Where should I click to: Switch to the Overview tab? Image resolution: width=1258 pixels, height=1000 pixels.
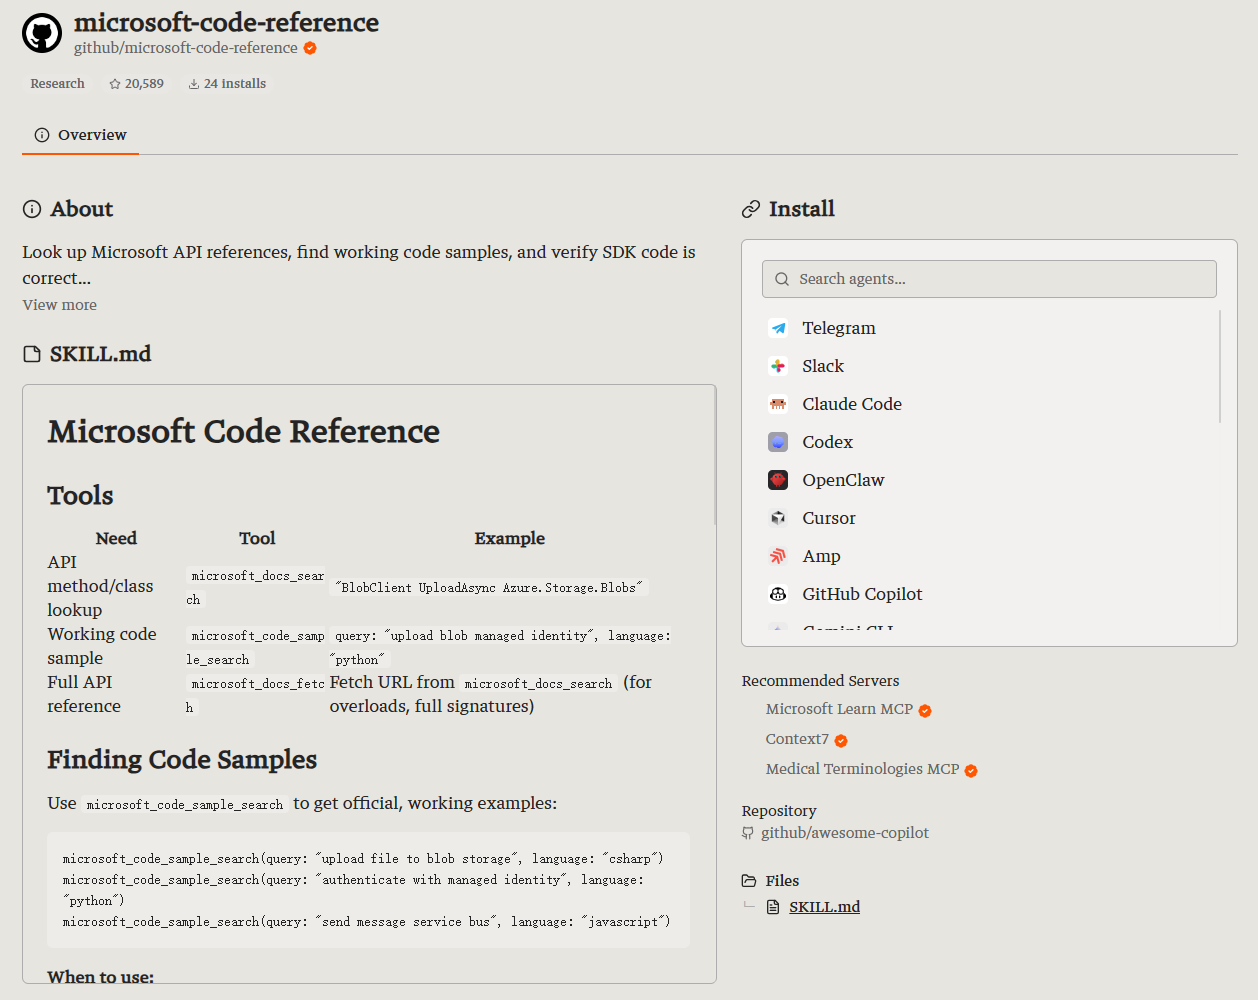click(81, 135)
